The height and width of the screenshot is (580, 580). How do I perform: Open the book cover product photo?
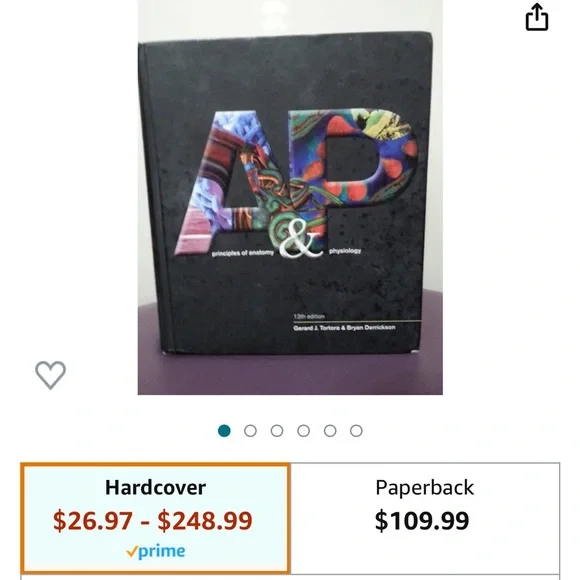coord(290,197)
